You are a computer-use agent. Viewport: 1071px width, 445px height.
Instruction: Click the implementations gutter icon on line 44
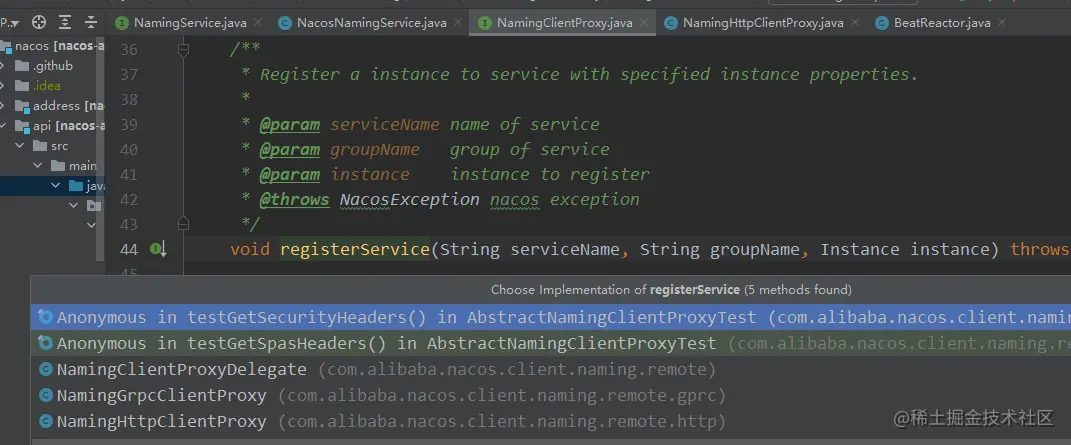[158, 250]
